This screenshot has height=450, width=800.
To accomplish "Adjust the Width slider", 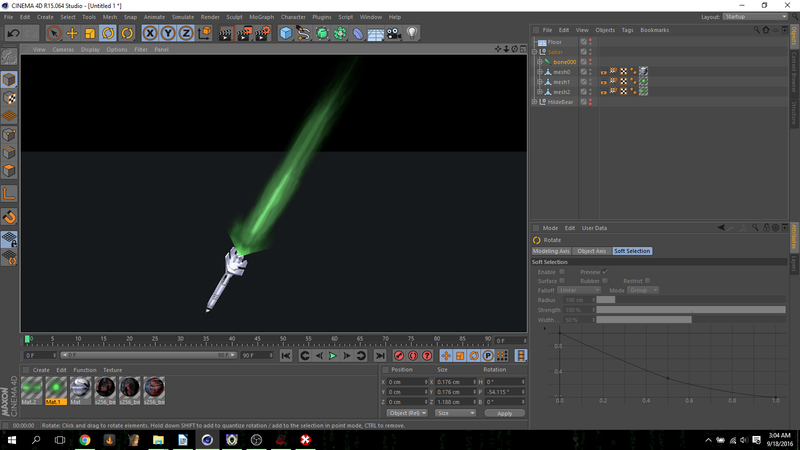I will [x=691, y=320].
